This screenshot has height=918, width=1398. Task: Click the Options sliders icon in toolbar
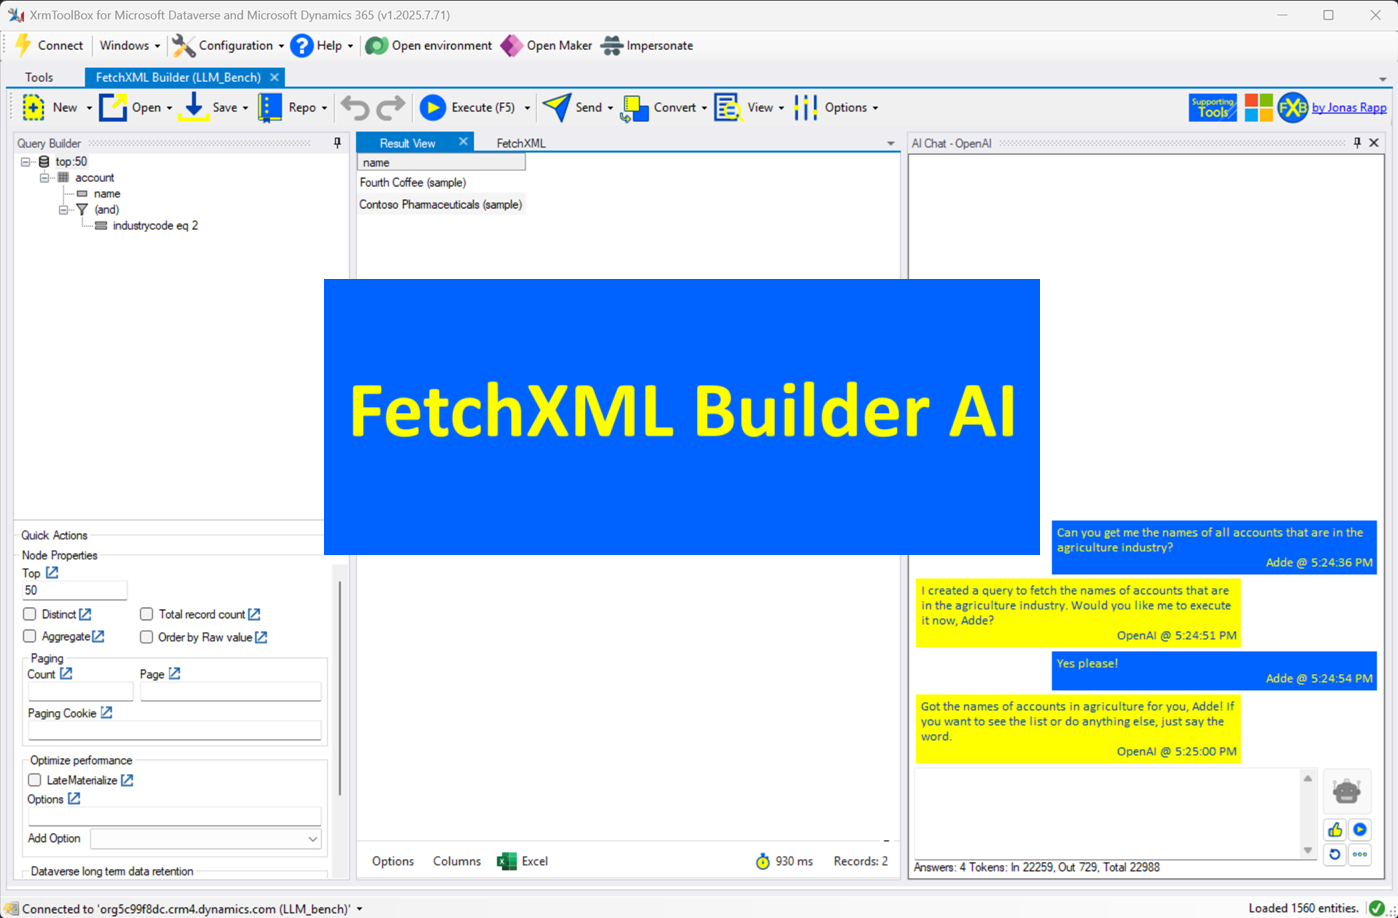click(806, 107)
